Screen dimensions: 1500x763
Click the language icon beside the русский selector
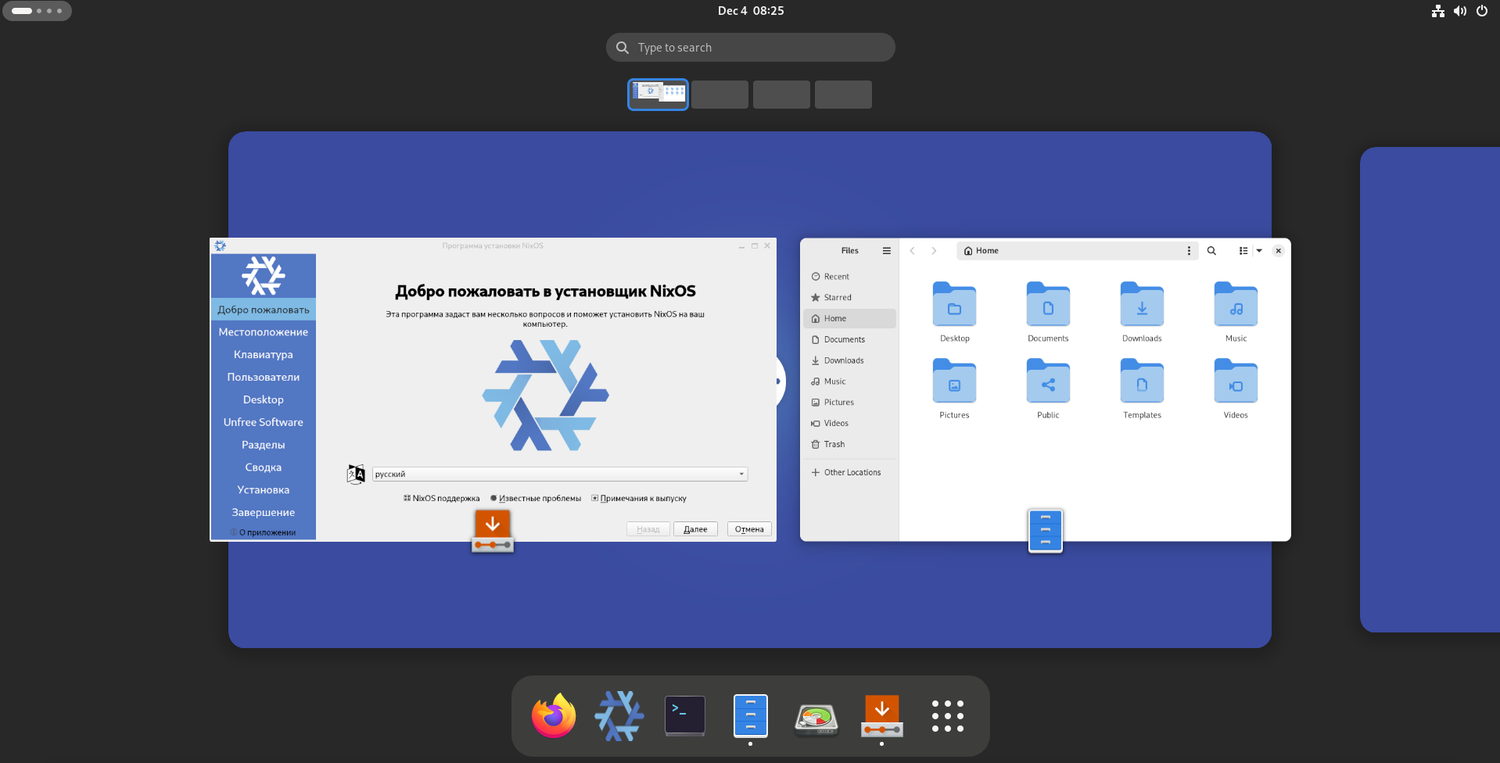(x=356, y=474)
